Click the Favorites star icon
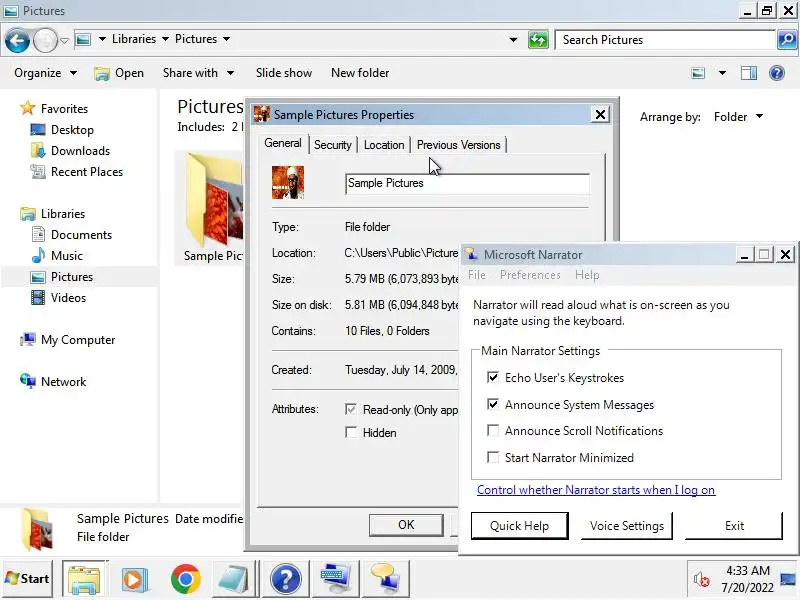 click(27, 108)
